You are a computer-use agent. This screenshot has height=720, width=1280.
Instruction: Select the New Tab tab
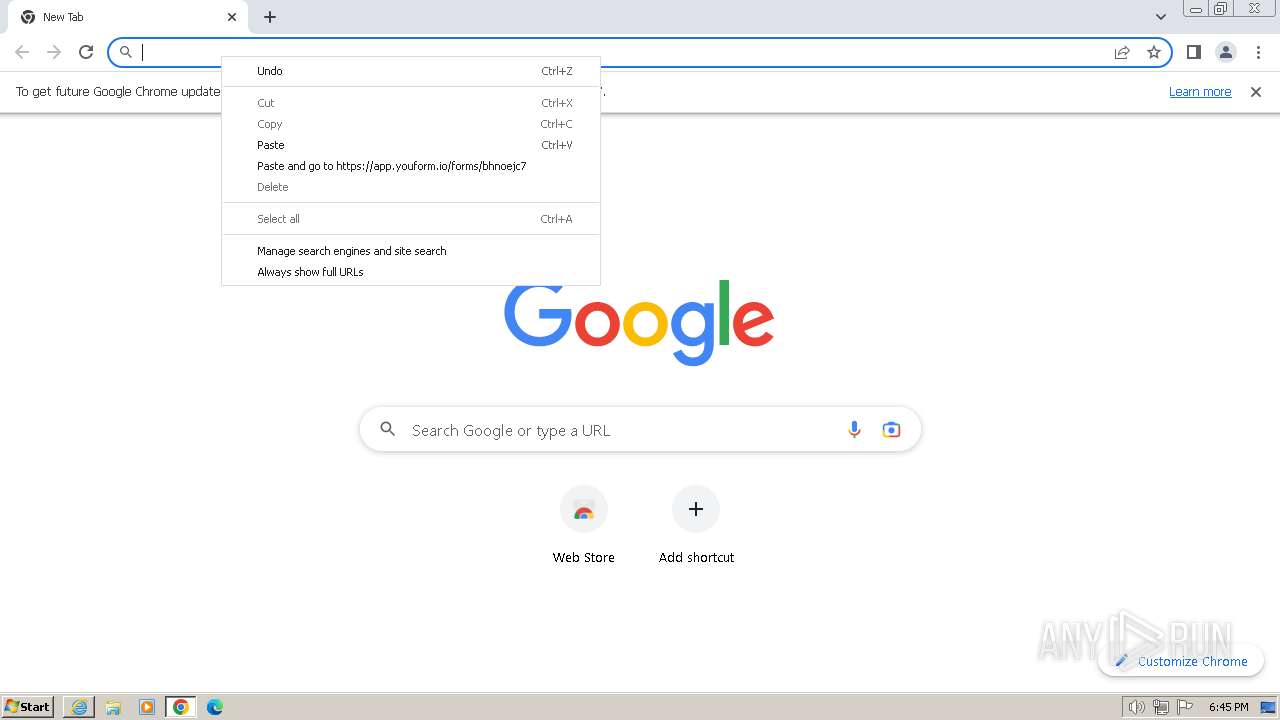[x=130, y=17]
